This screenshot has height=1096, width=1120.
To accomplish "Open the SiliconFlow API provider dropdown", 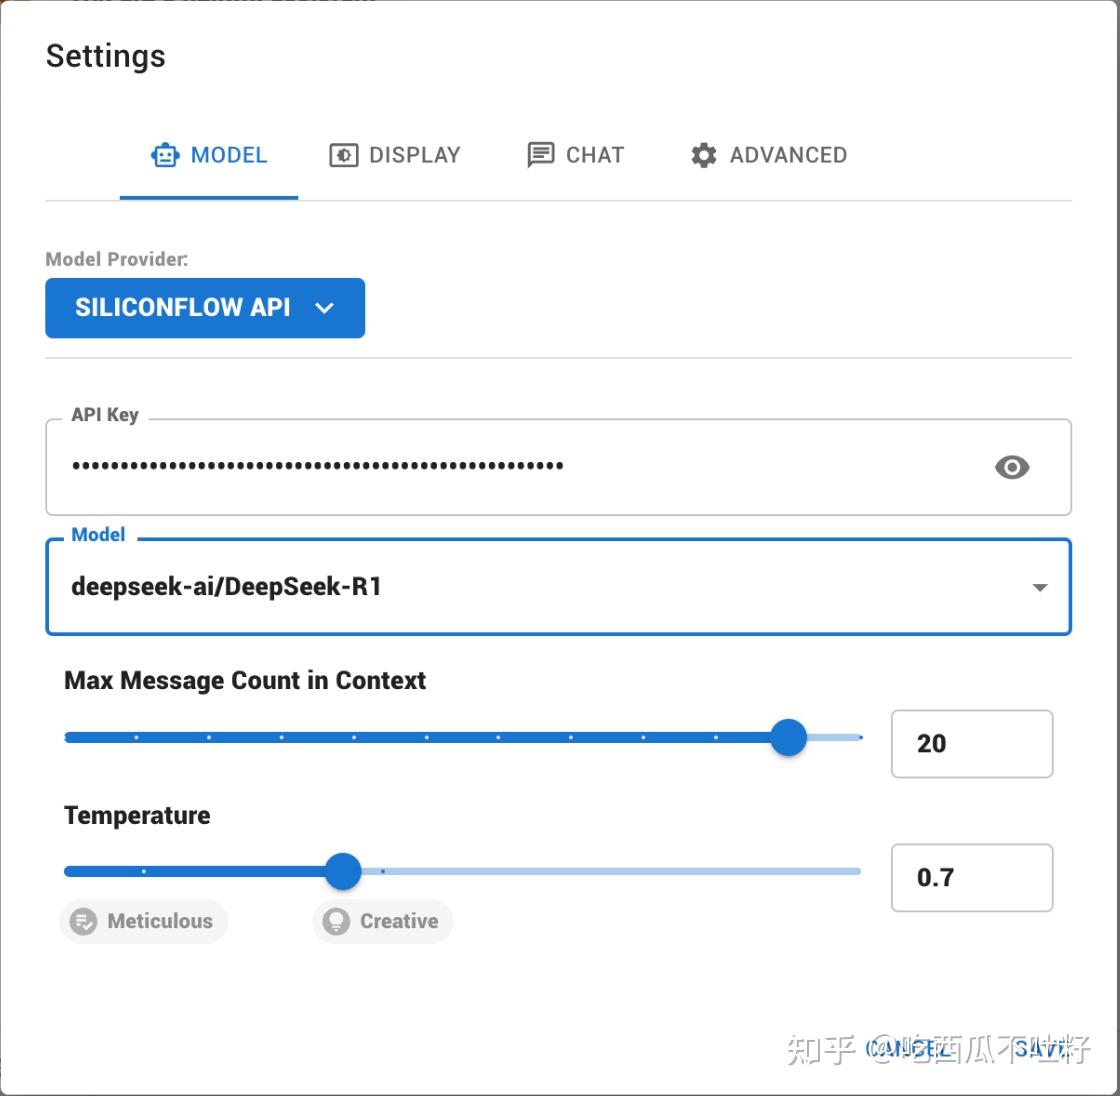I will click(x=205, y=308).
